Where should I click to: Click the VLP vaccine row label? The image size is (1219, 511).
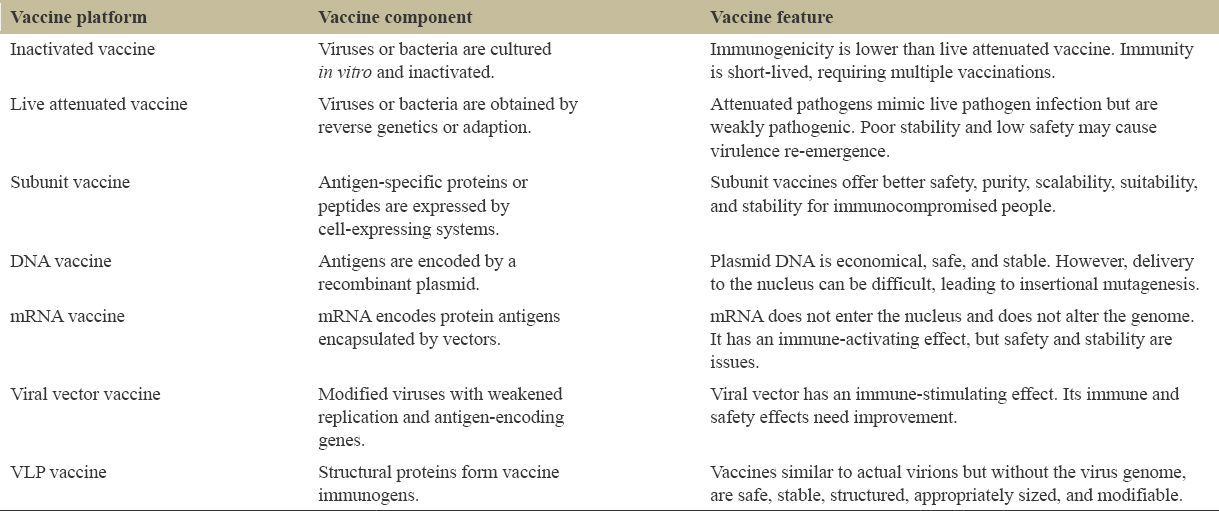coord(59,472)
